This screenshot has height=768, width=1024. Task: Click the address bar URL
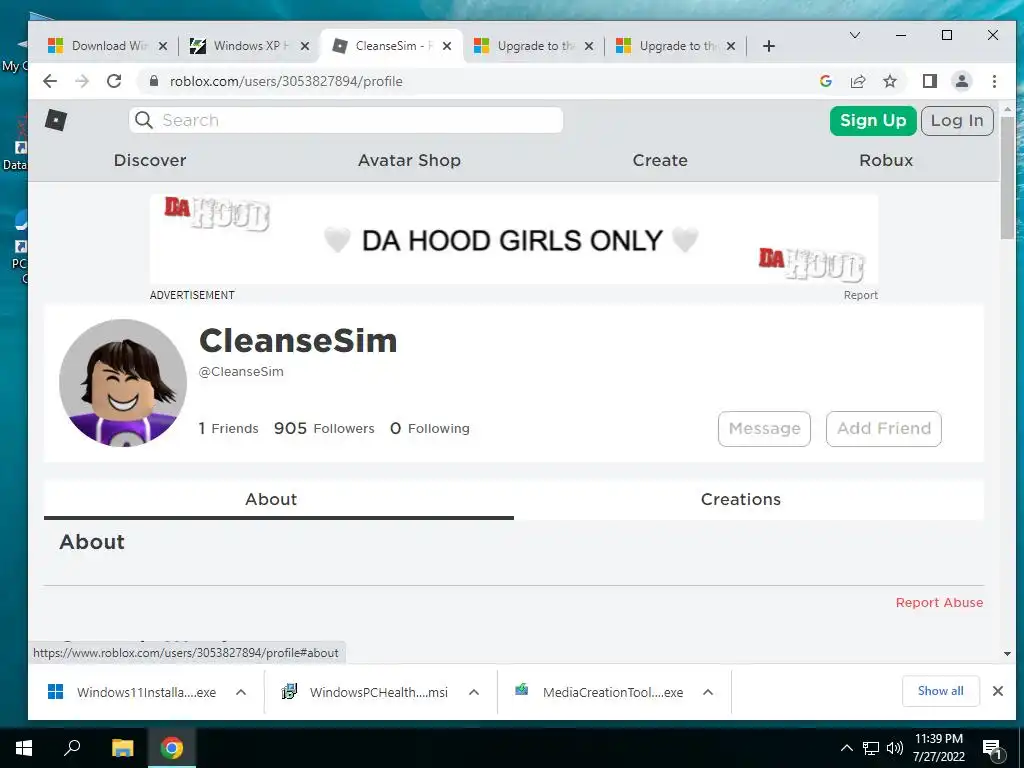(x=286, y=81)
